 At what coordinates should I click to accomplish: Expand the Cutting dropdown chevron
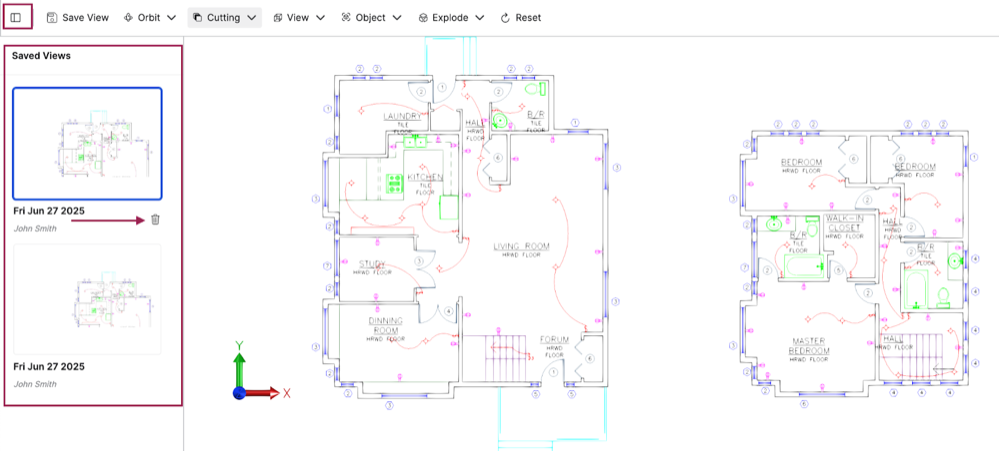pyautogui.click(x=251, y=18)
